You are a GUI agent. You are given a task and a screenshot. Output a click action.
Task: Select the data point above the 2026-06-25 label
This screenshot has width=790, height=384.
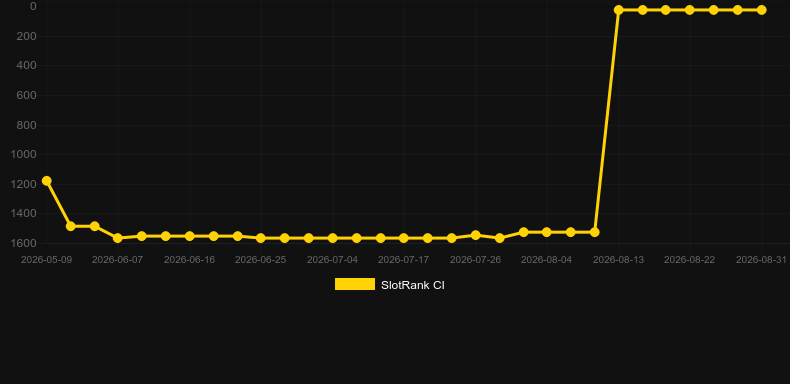[261, 238]
